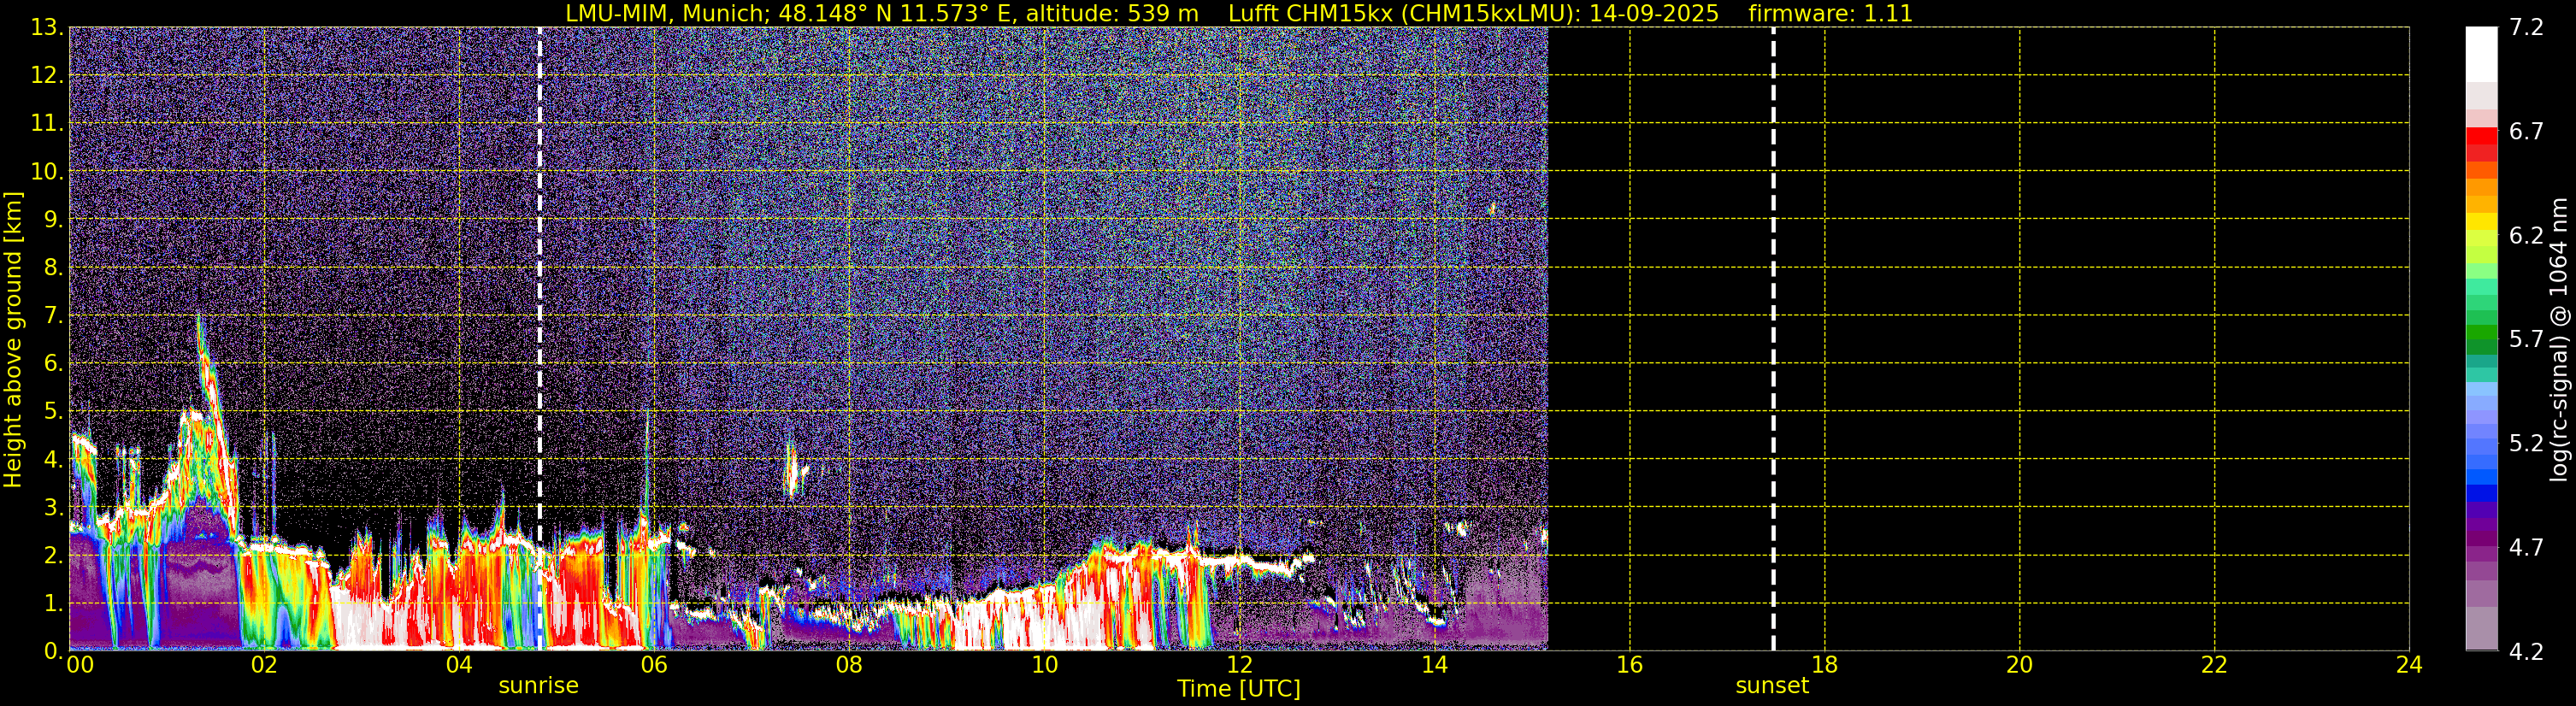2576x706 pixels.
Task: Click the yellow segment of the colorbar
Action: [x=2481, y=222]
